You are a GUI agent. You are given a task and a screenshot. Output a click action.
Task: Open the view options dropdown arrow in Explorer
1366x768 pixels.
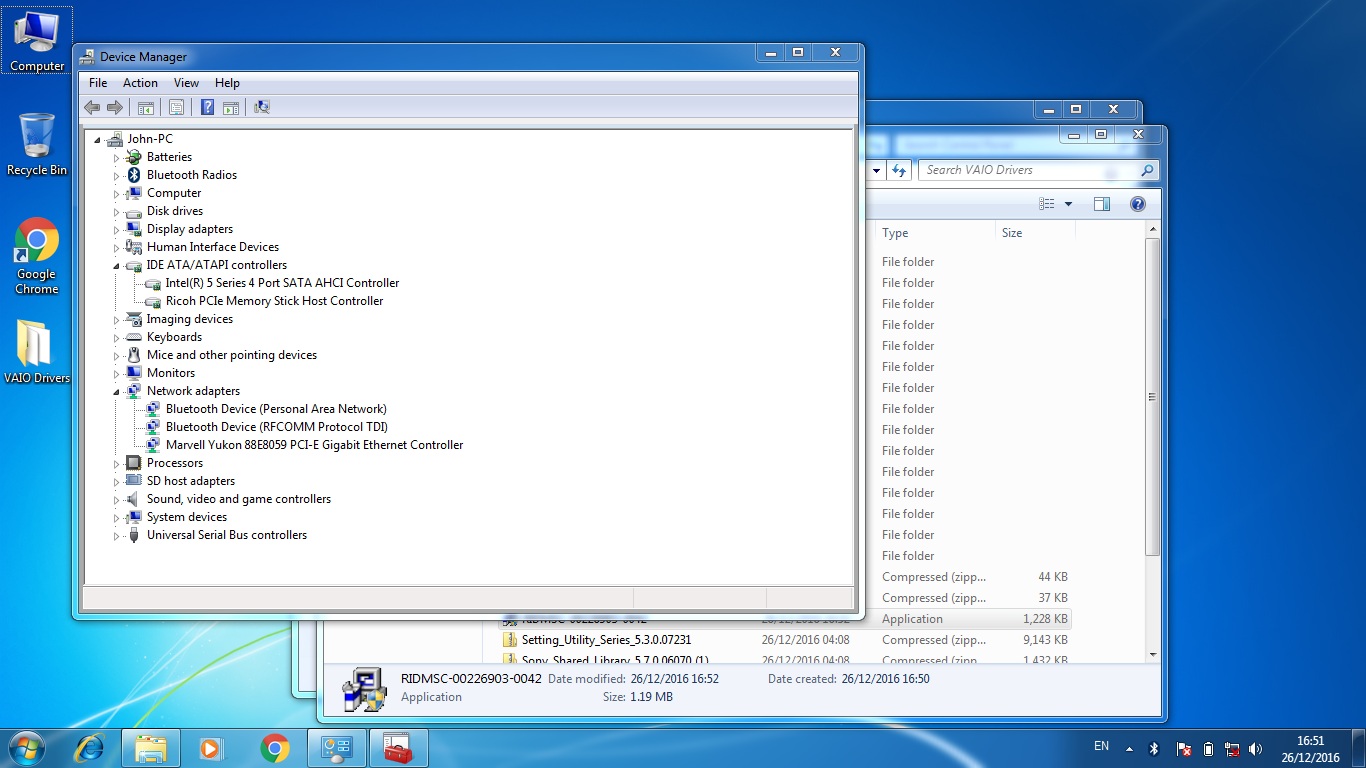point(1068,204)
